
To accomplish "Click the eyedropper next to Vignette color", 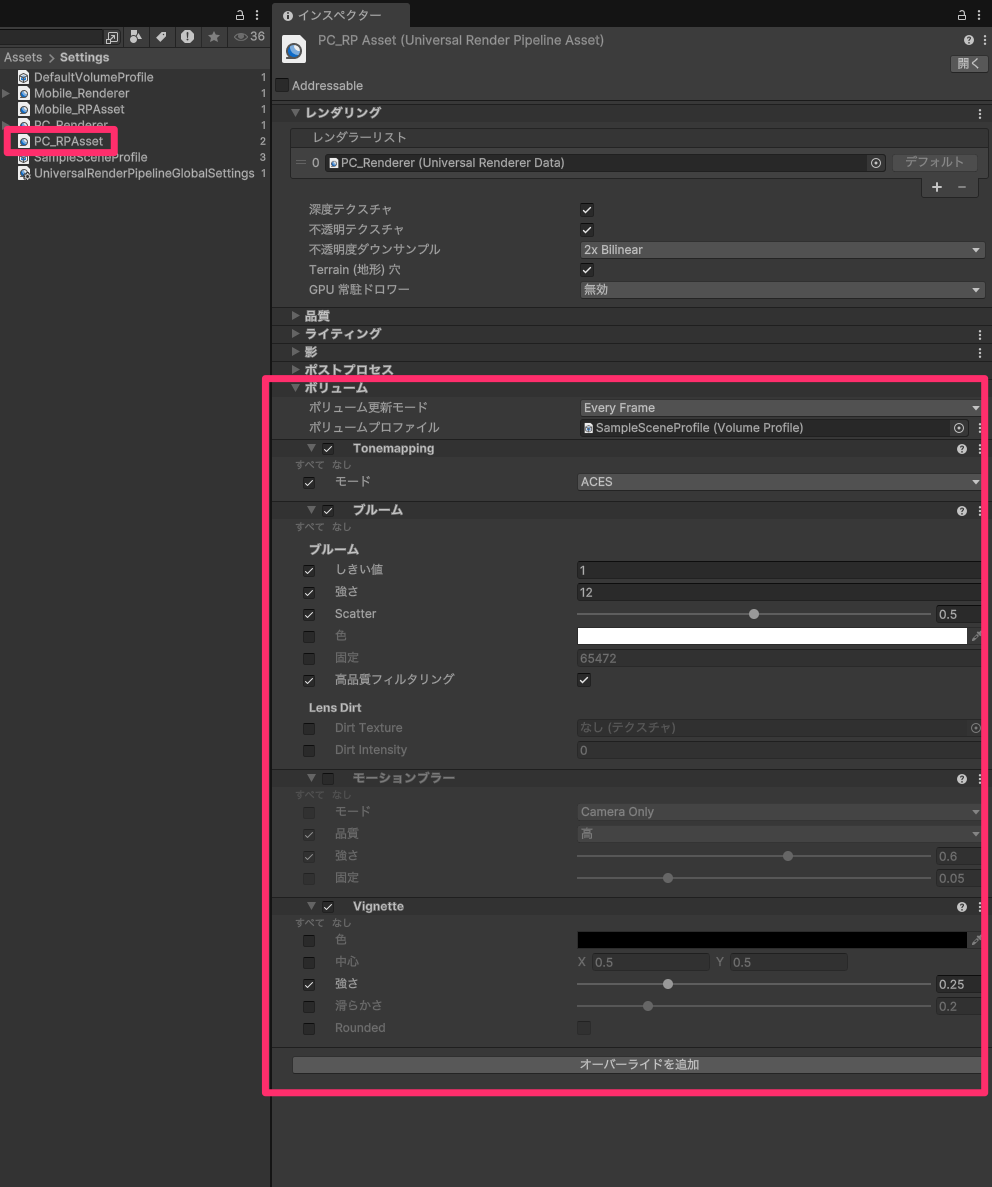I will (976, 940).
